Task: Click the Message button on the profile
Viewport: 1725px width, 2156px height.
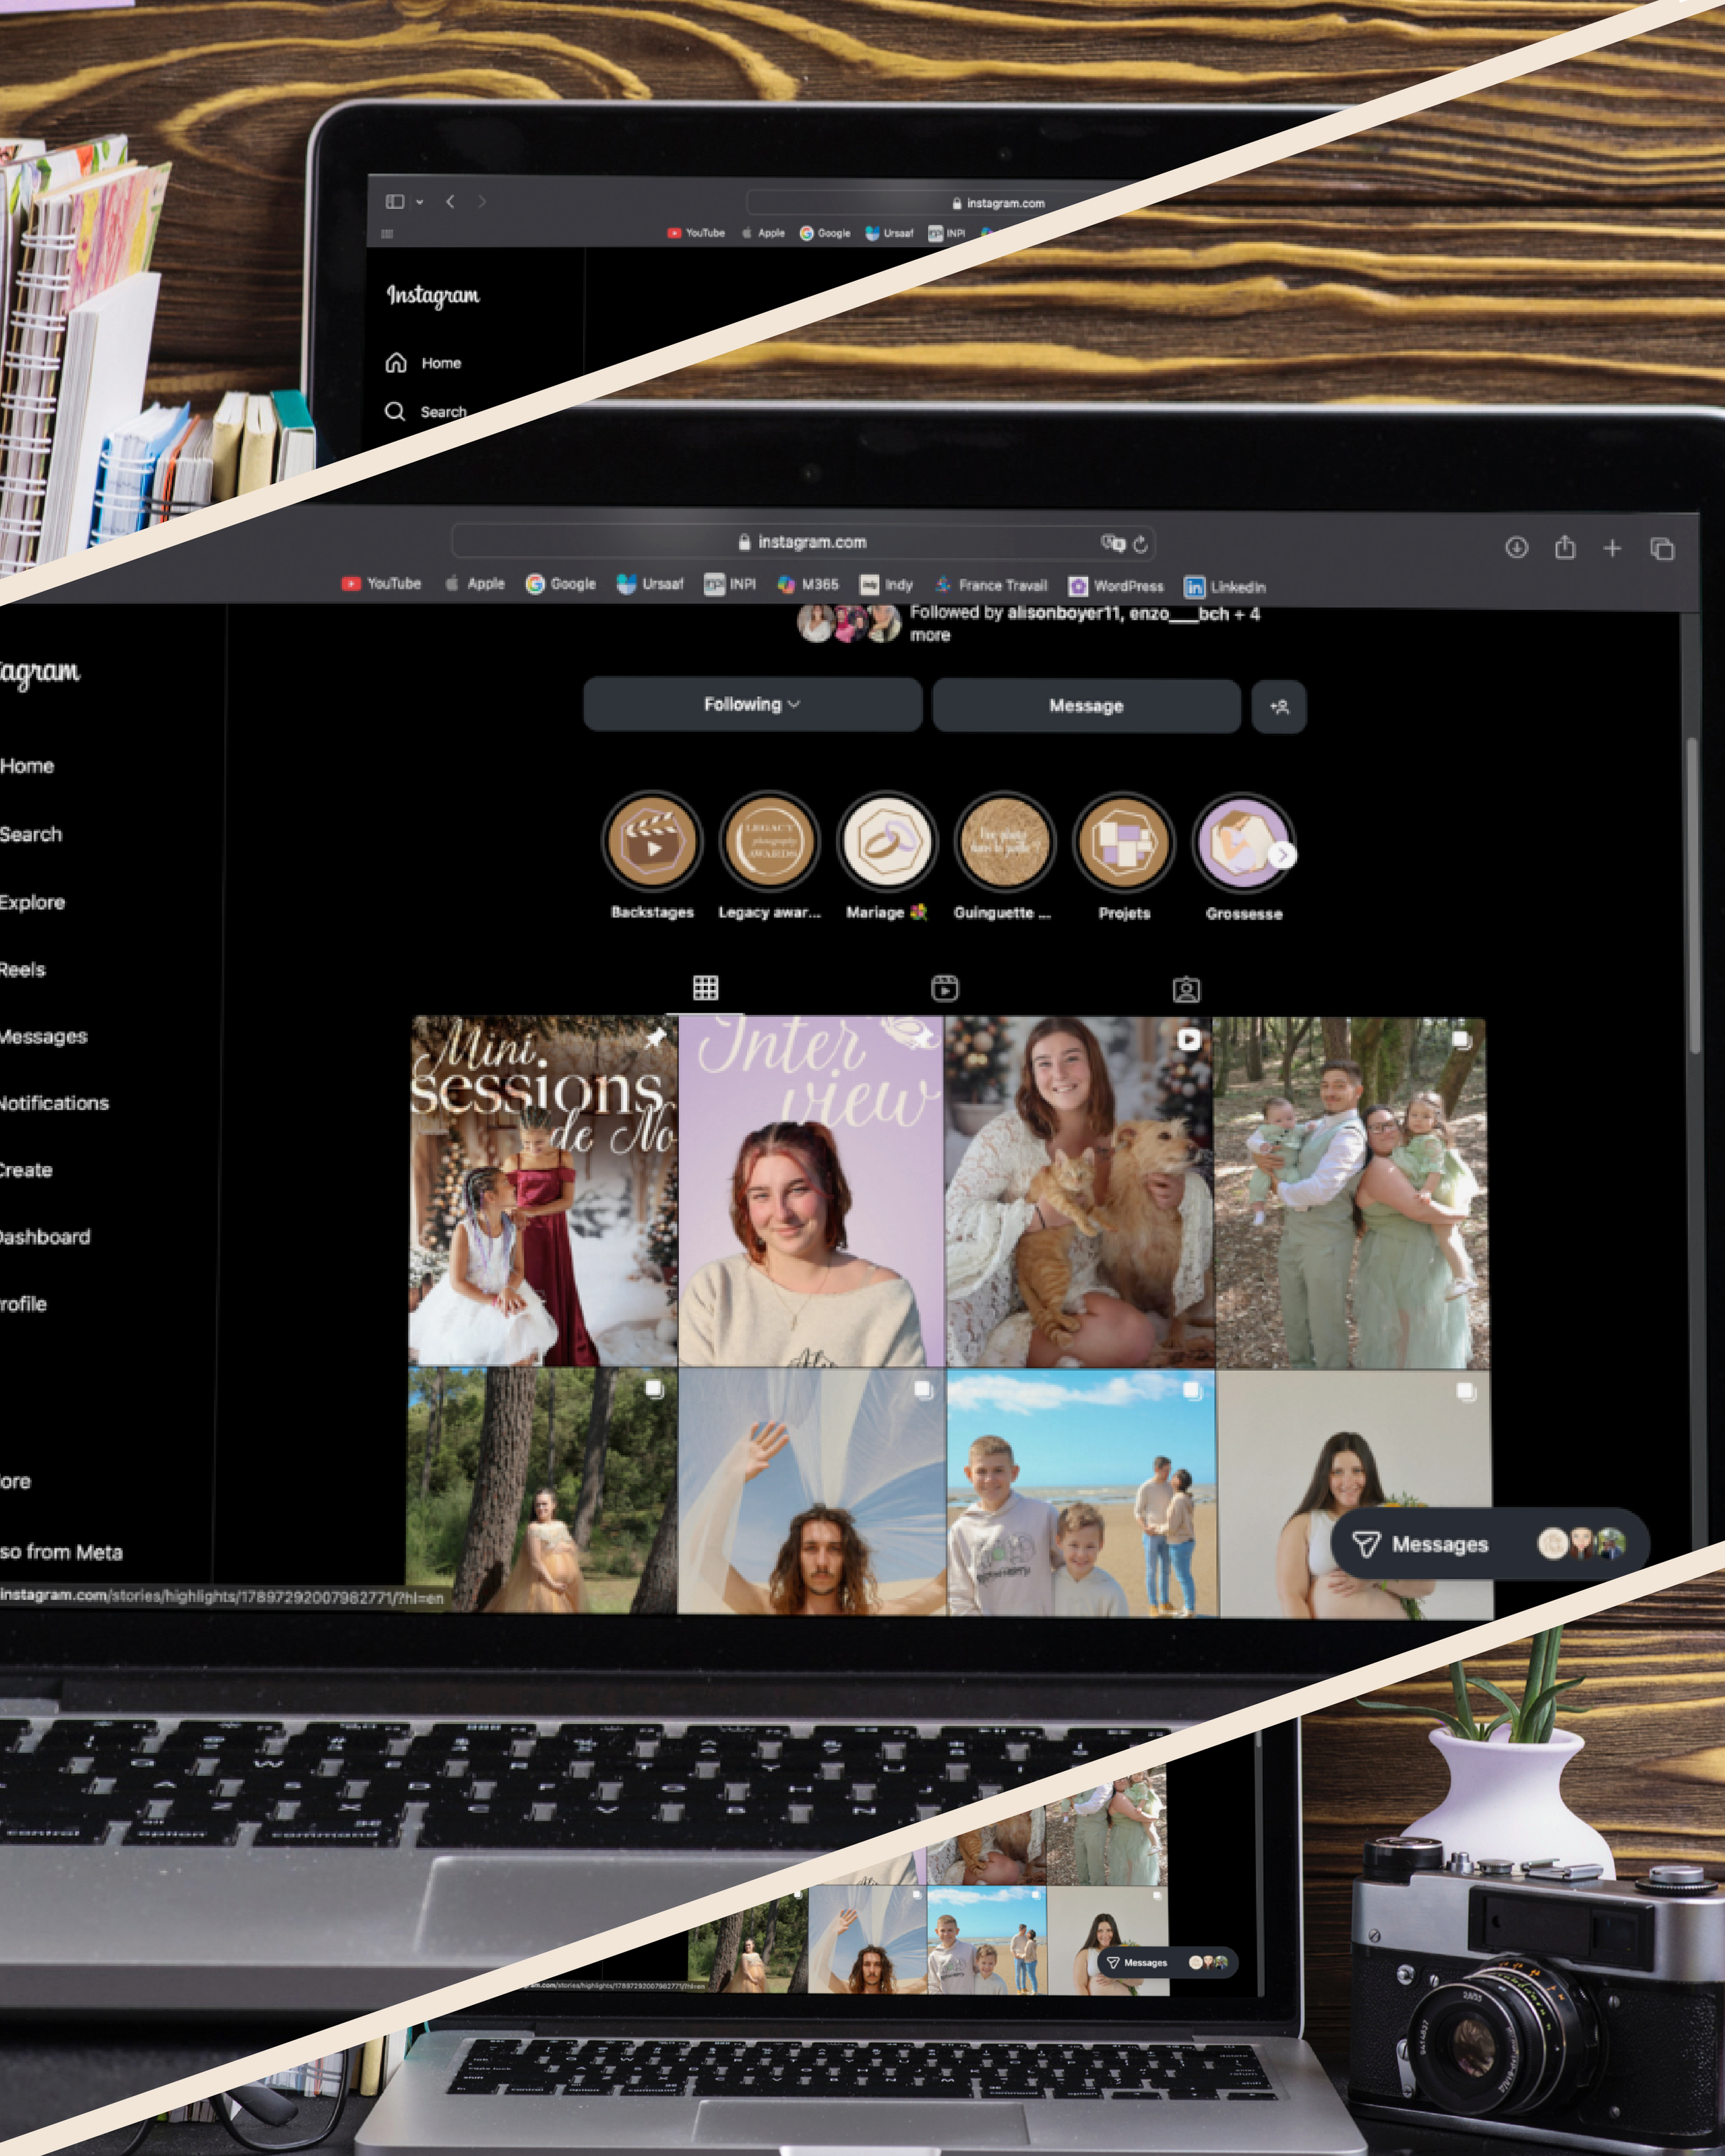Action: pyautogui.click(x=1086, y=706)
